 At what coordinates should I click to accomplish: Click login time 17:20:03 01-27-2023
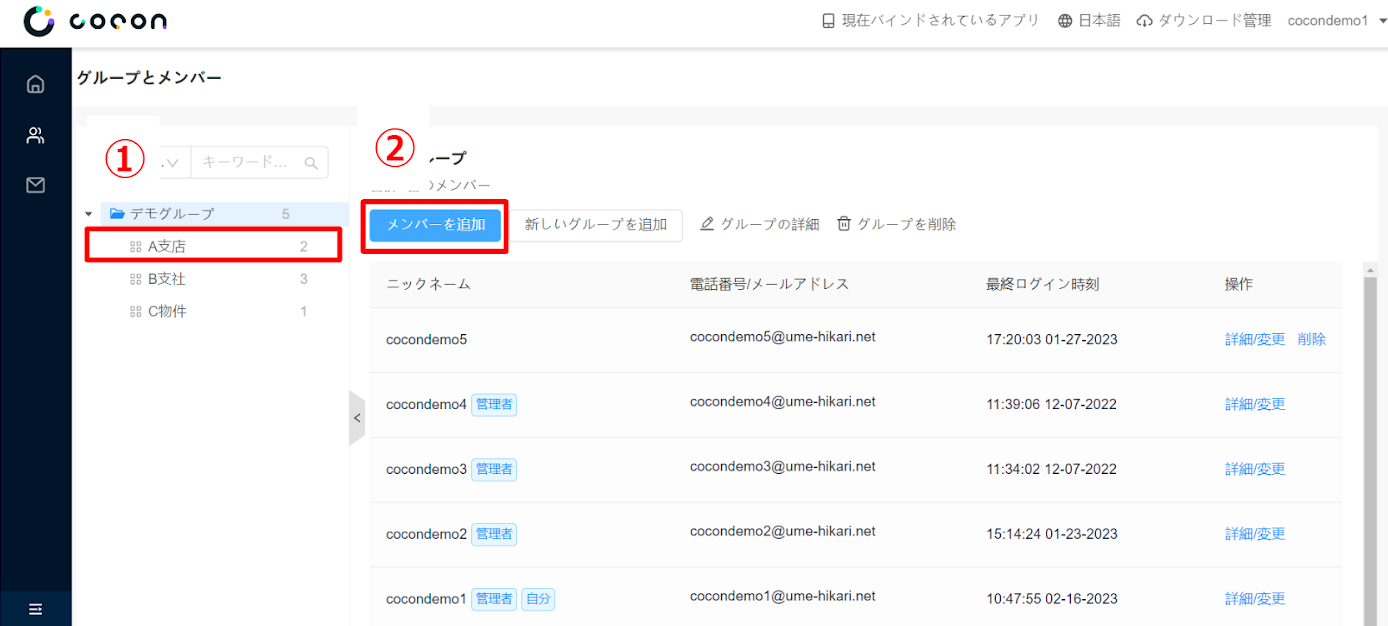(x=1052, y=340)
